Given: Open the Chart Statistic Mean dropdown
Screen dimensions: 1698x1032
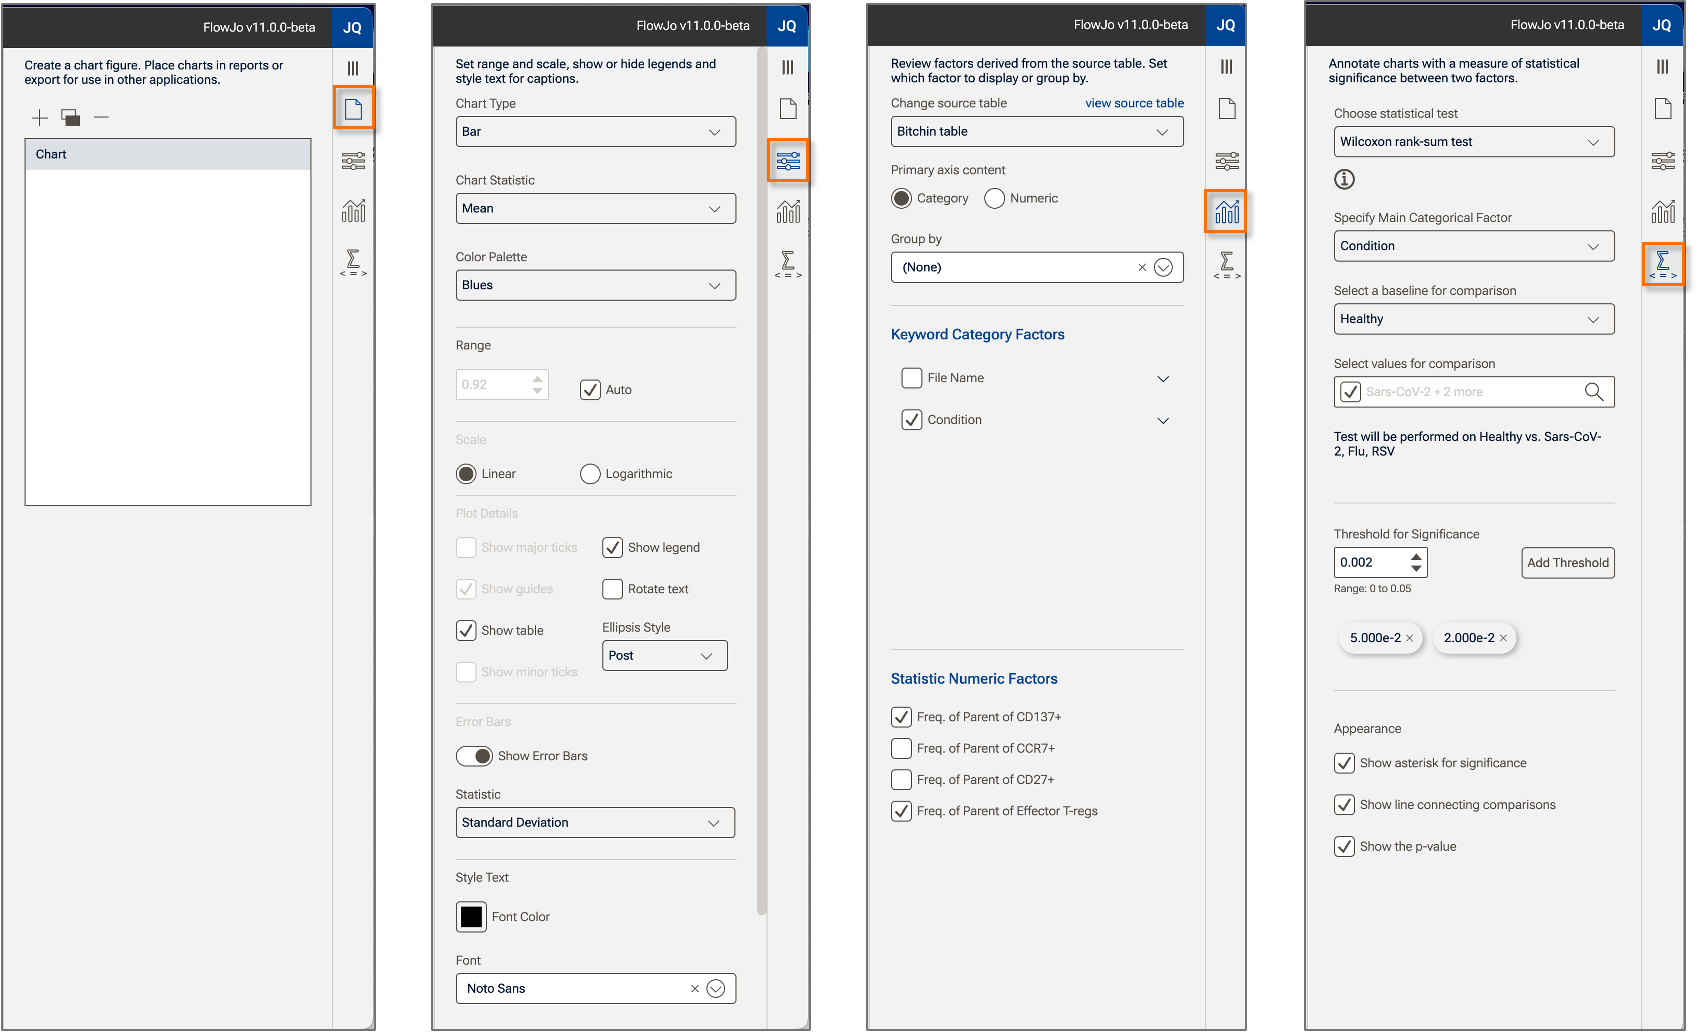Looking at the screenshot, I should point(596,209).
